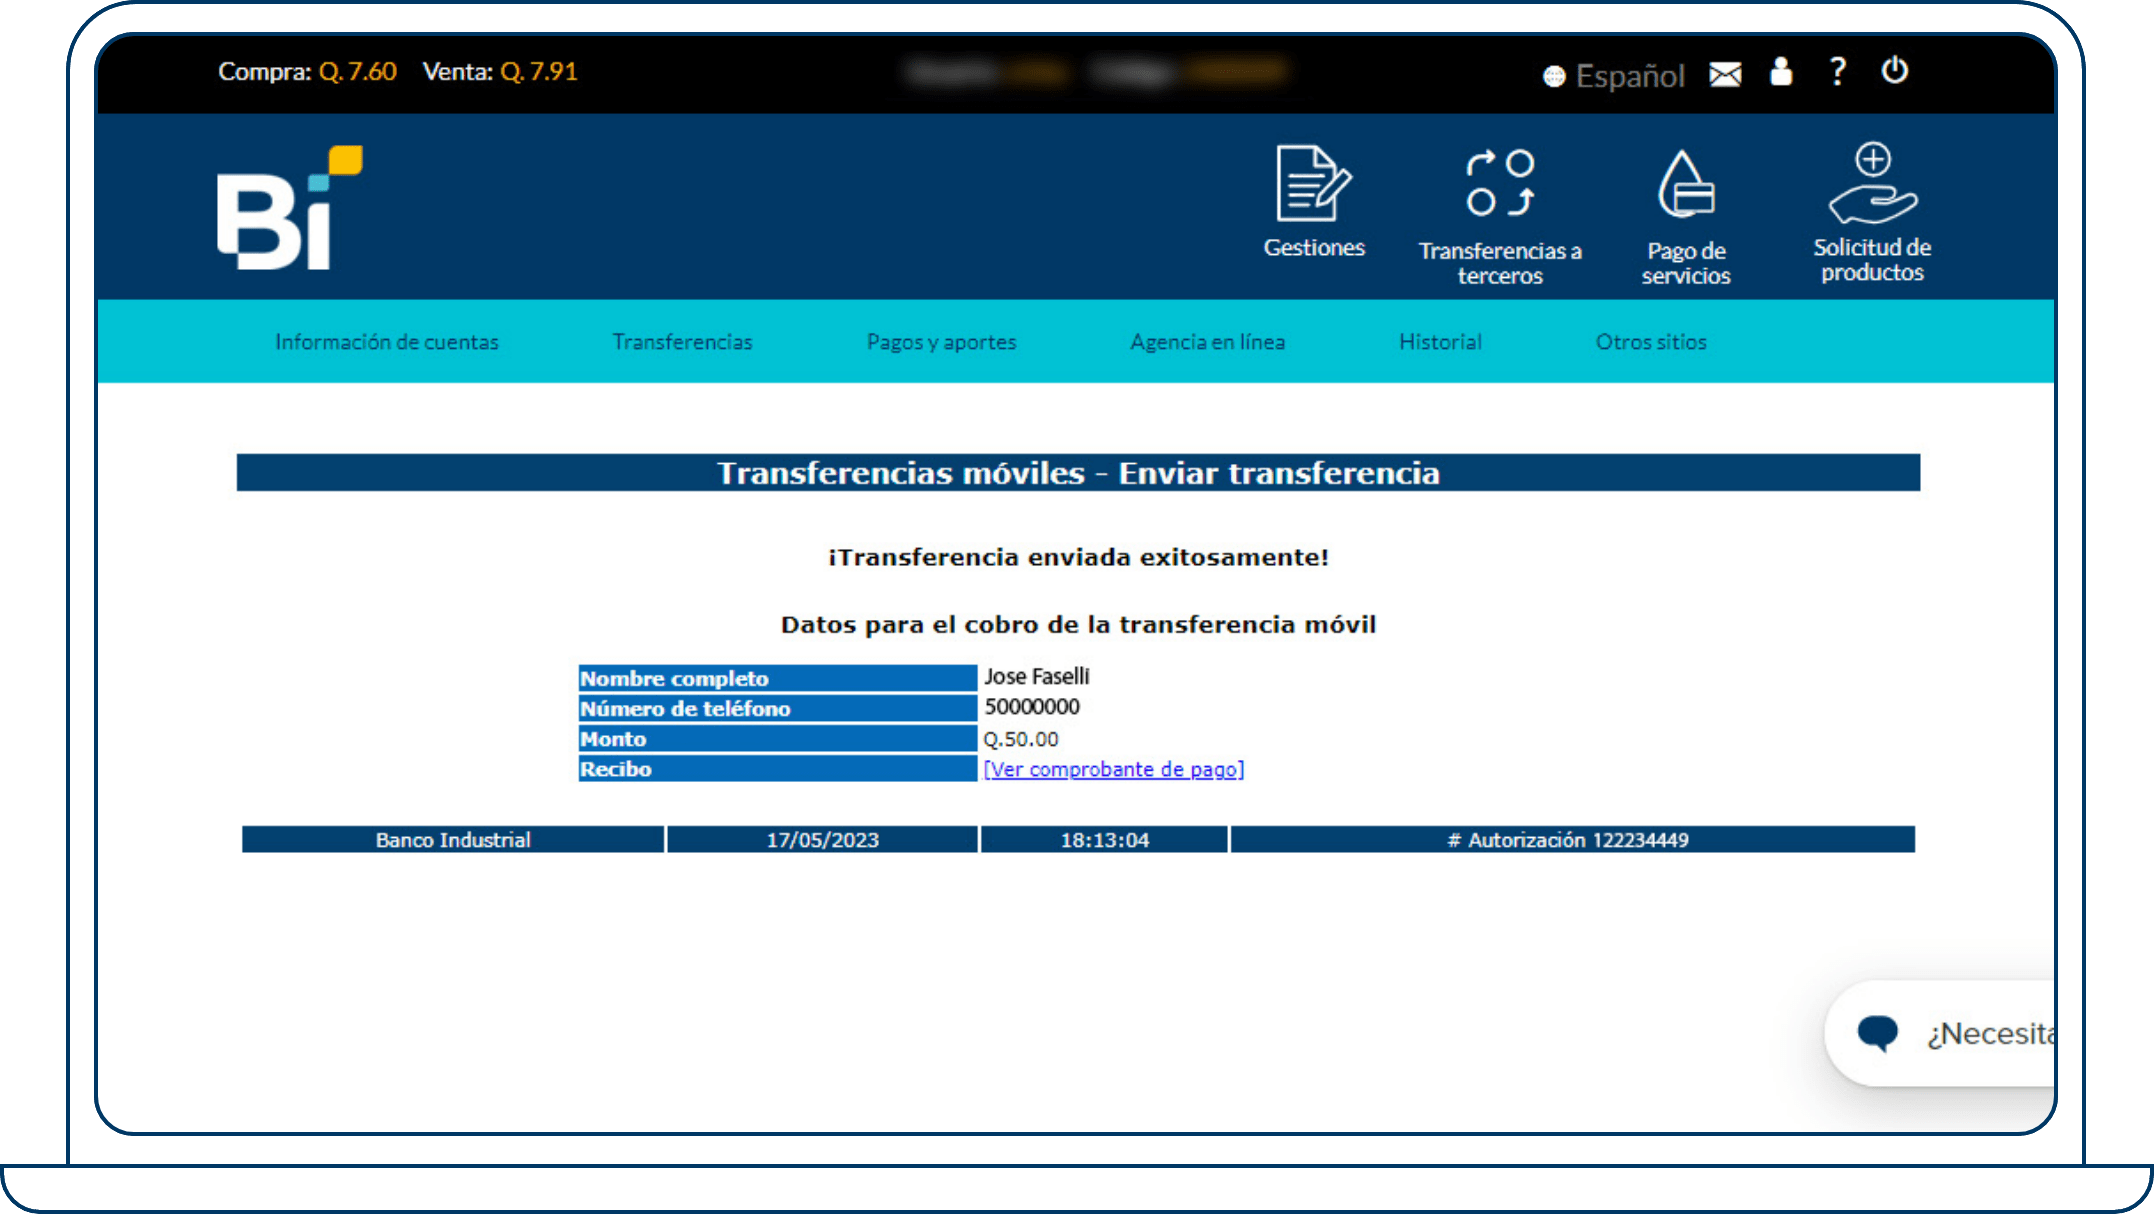Click the Número de teléfono label

coord(777,708)
